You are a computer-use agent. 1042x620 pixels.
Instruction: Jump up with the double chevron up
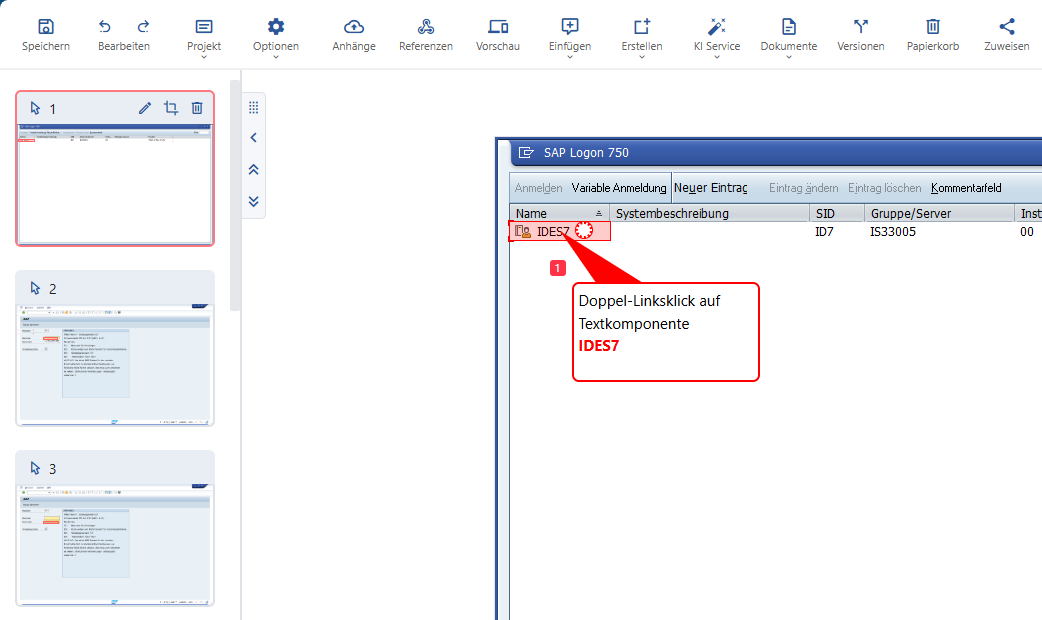tap(254, 169)
